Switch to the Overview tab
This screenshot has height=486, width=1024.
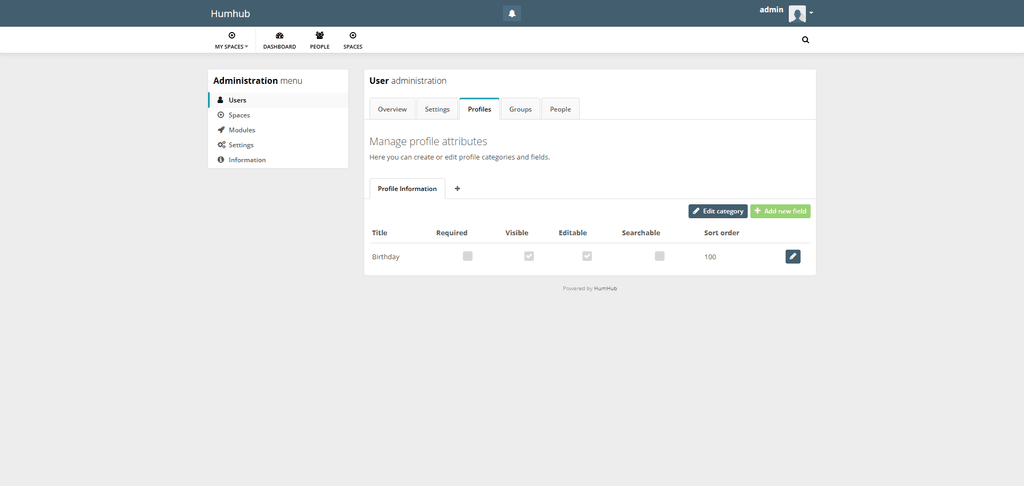[392, 109]
